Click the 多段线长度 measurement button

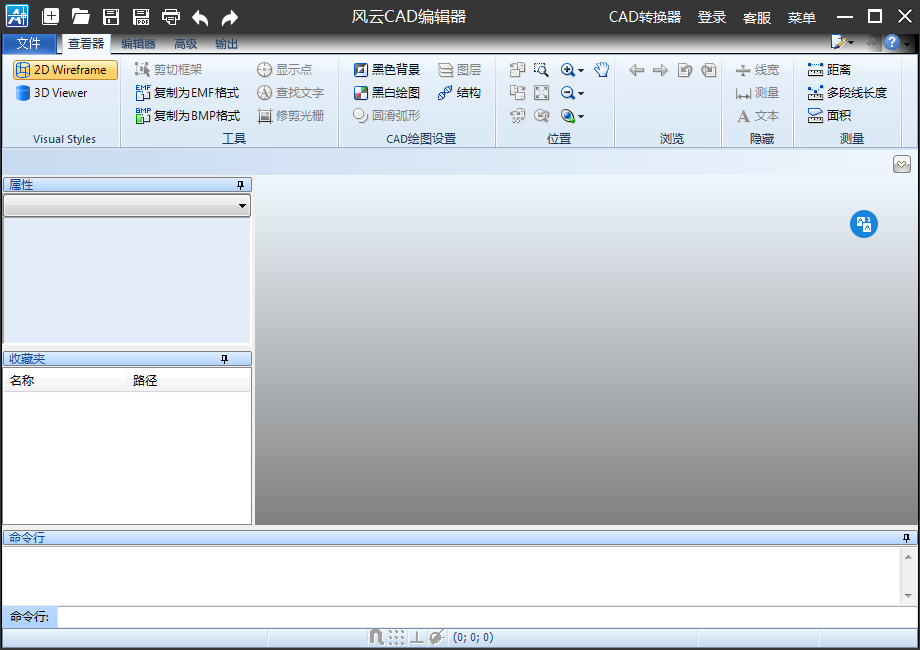847,93
